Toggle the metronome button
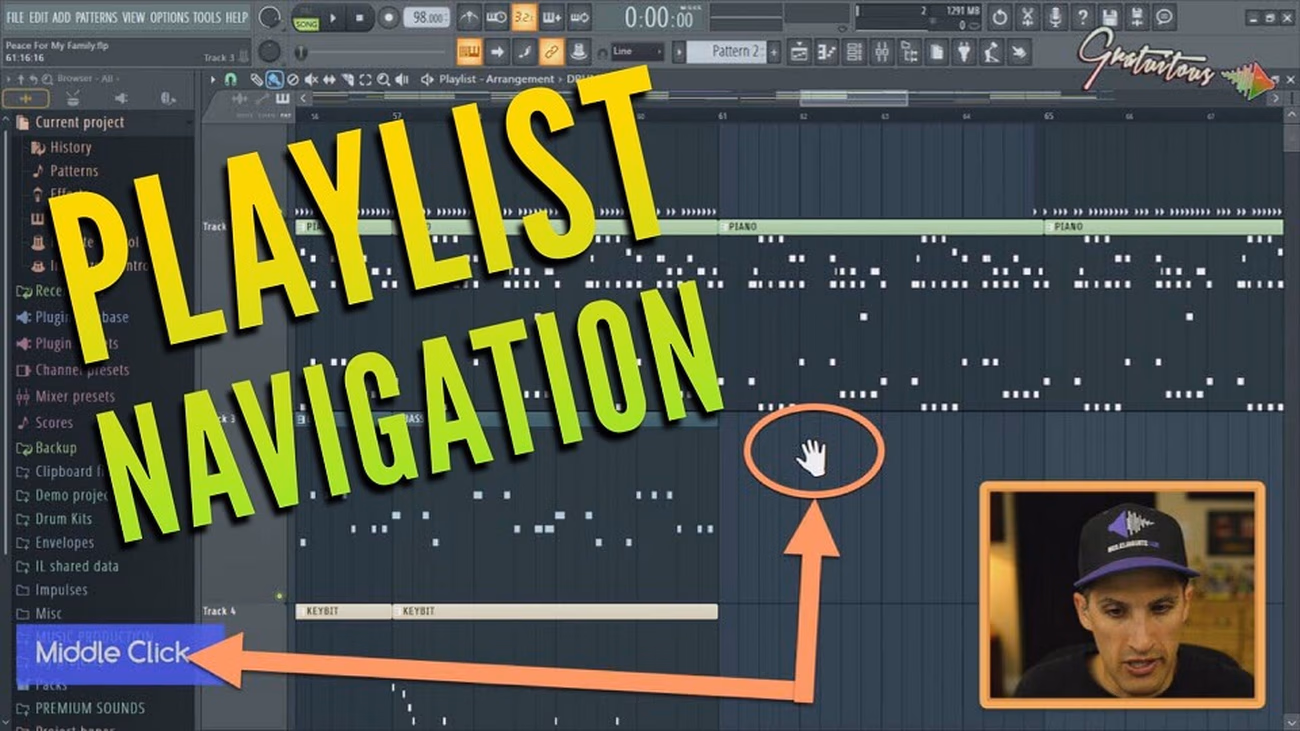 468,18
